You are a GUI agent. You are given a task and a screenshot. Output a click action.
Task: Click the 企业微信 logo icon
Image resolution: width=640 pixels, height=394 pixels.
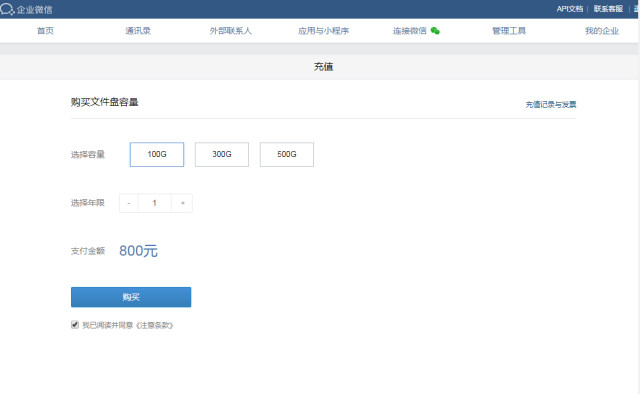tap(7, 9)
